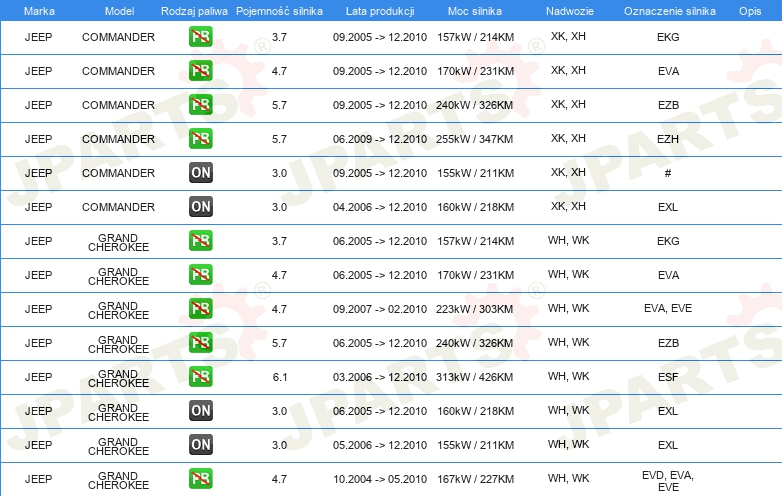Click petrol fuel icon in Commander EZB row

(x=200, y=104)
